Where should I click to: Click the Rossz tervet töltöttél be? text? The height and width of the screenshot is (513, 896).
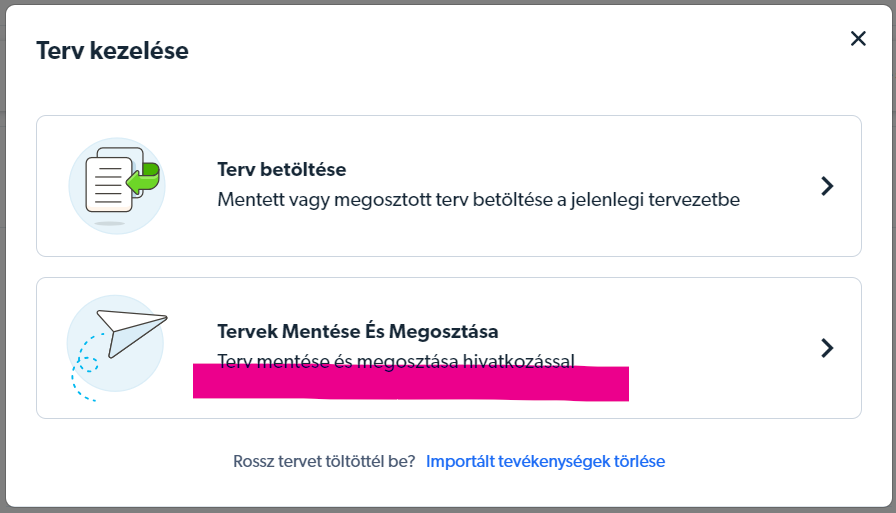click(324, 461)
